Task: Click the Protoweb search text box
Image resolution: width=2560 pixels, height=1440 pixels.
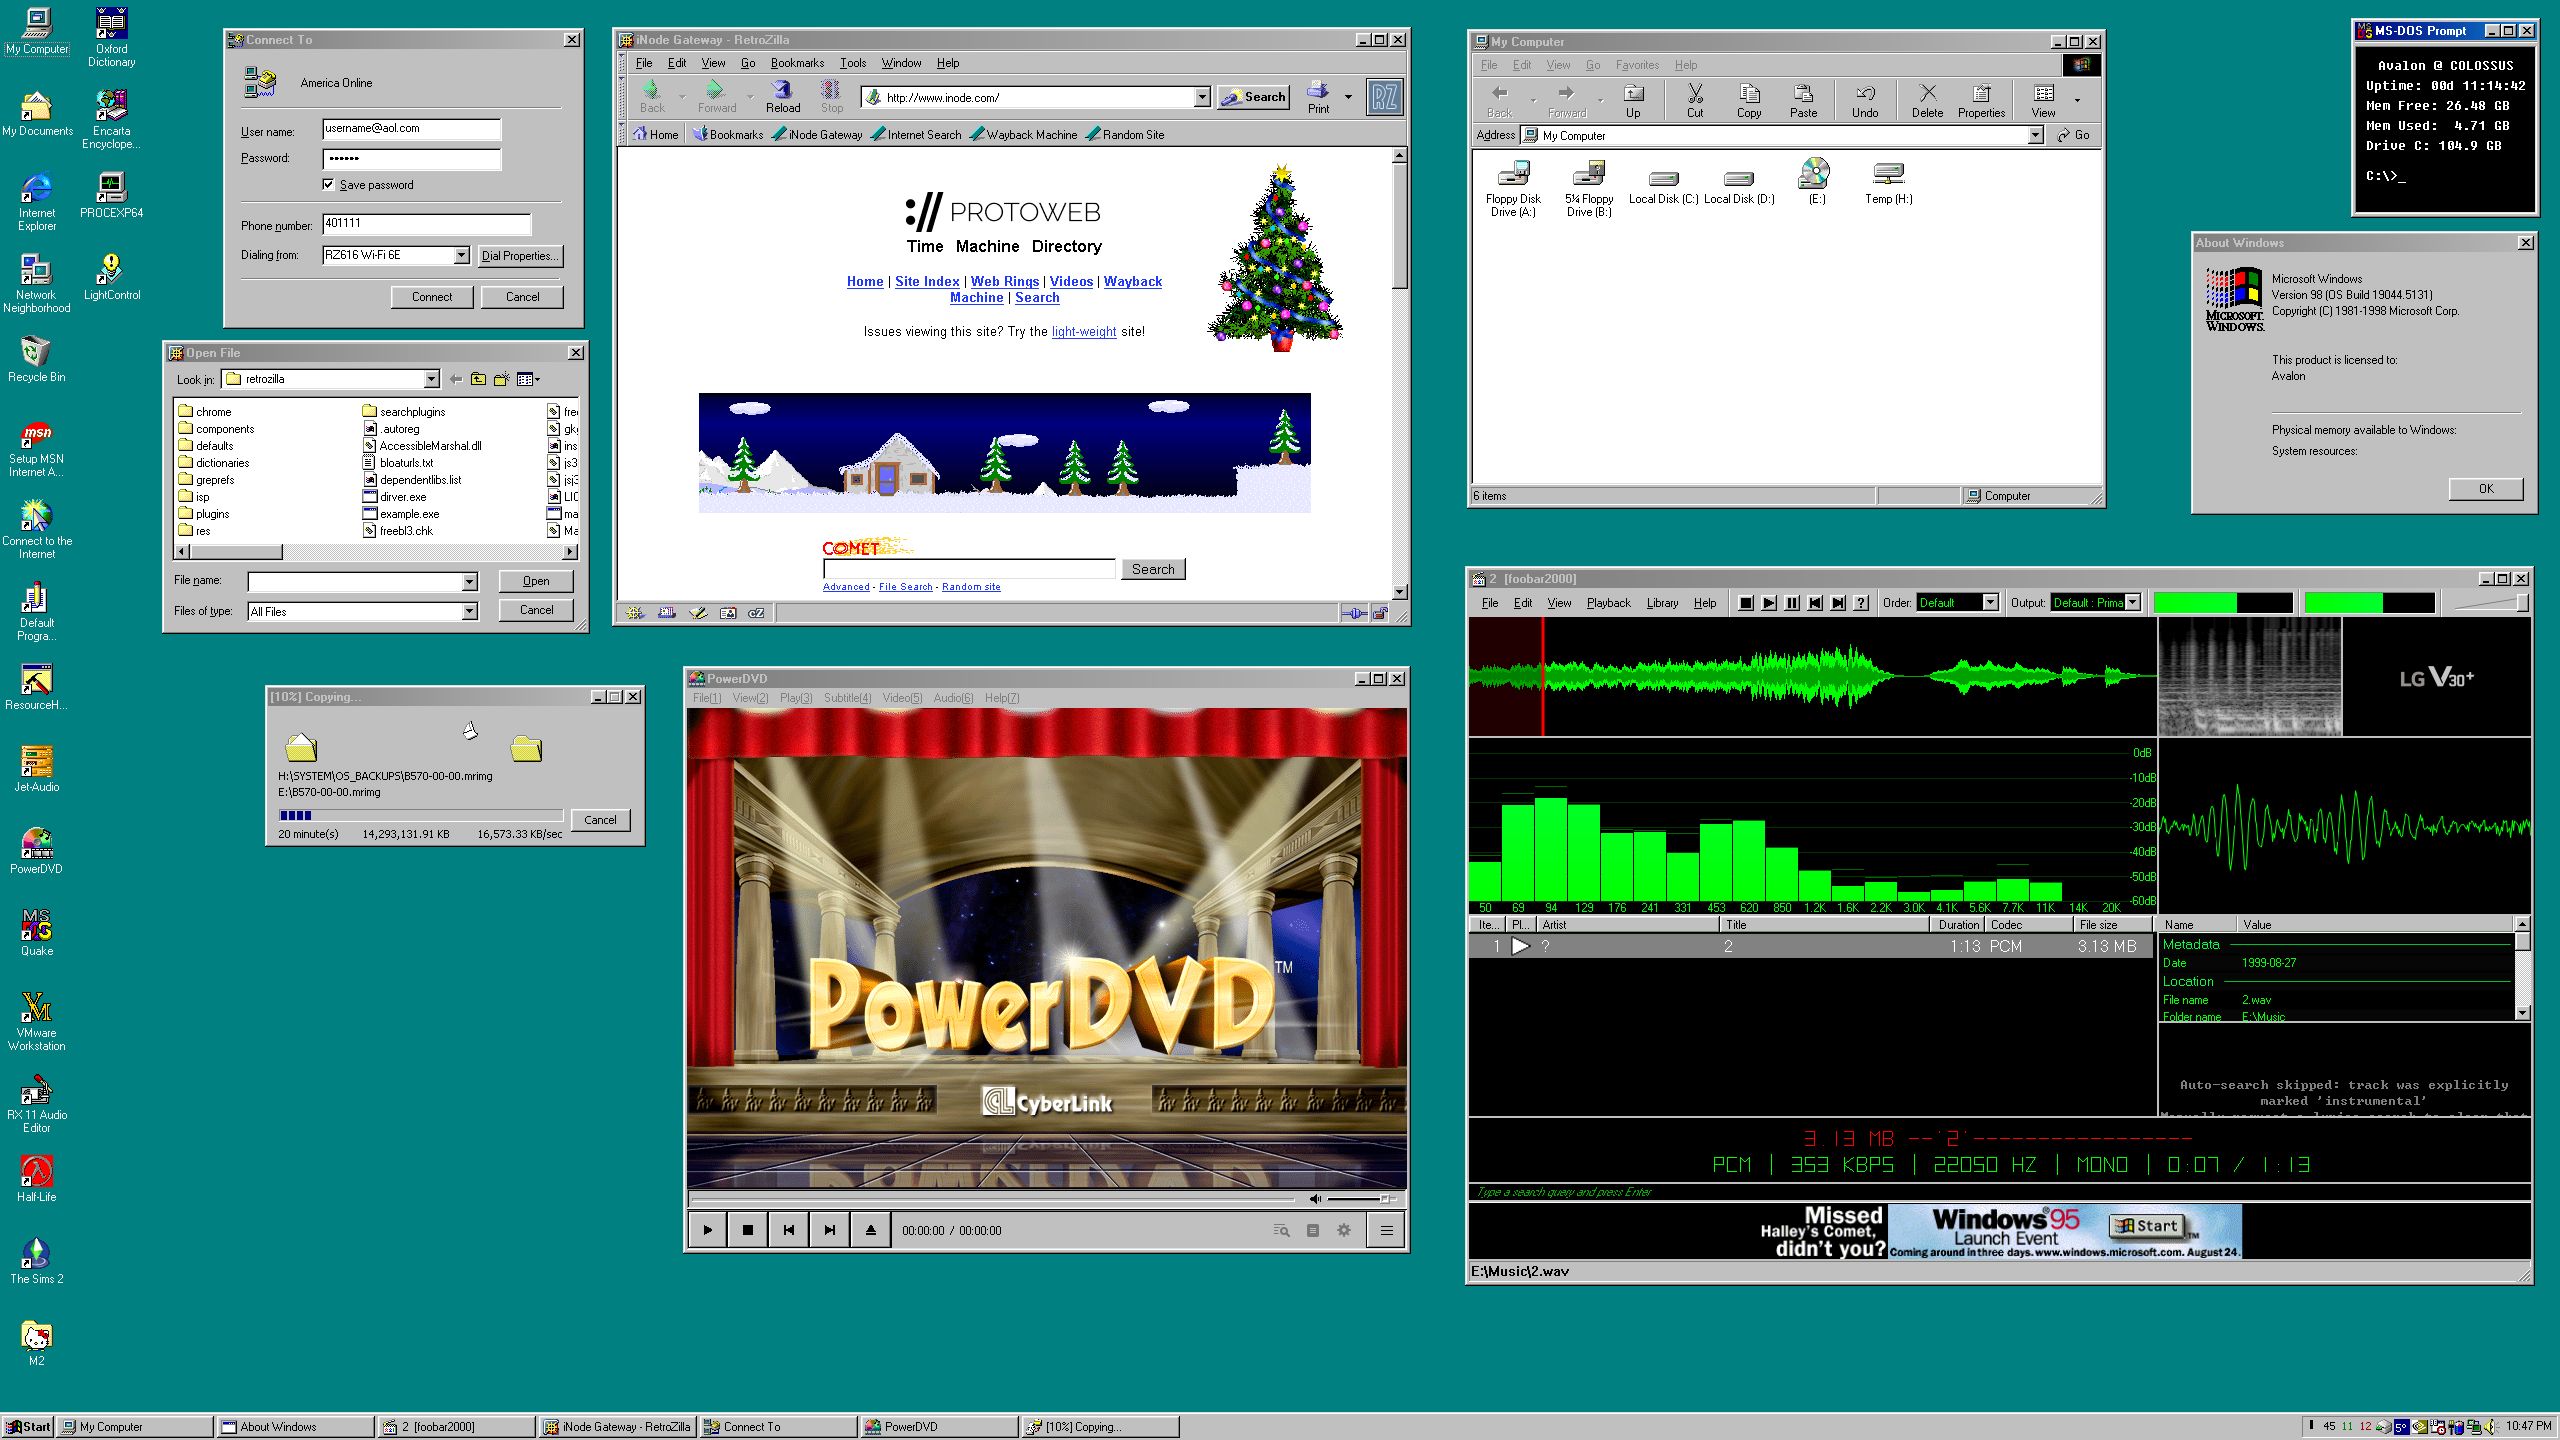Action: [968, 569]
